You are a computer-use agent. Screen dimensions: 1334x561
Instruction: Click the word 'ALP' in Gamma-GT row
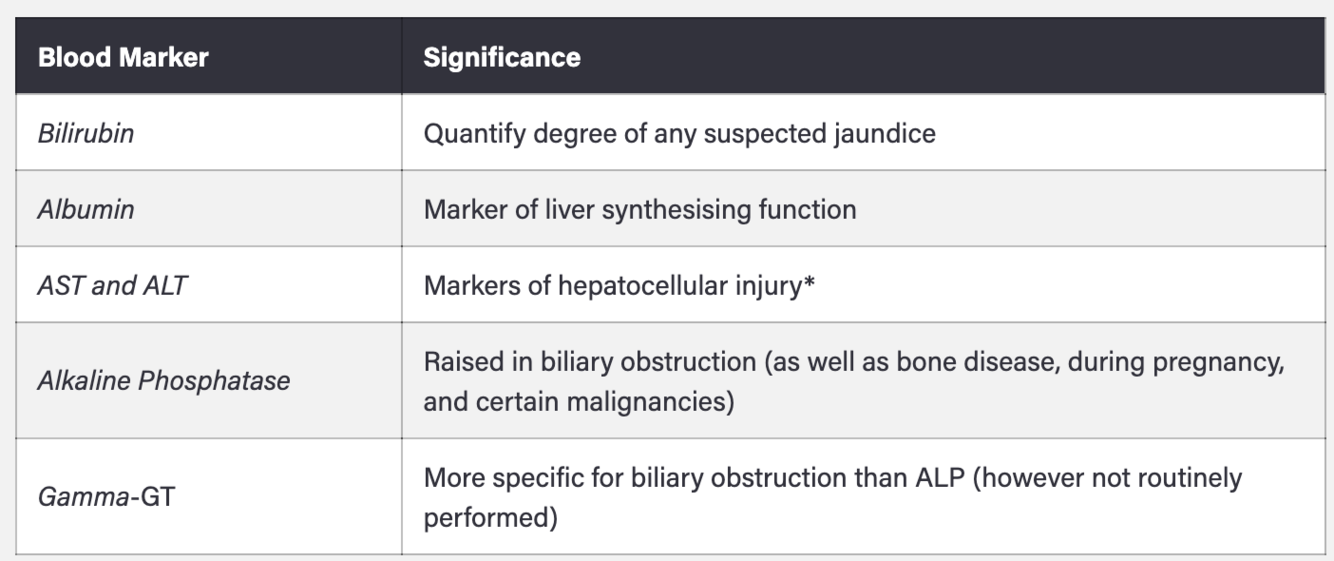pos(939,477)
